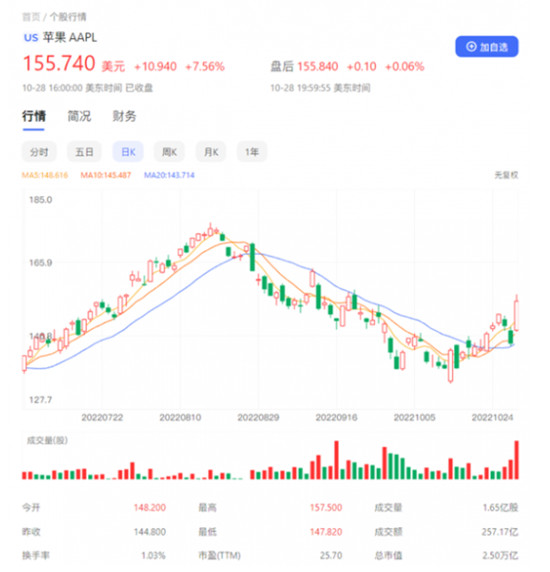
Task: Click 首页 breadcrumb link
Action: (31, 17)
